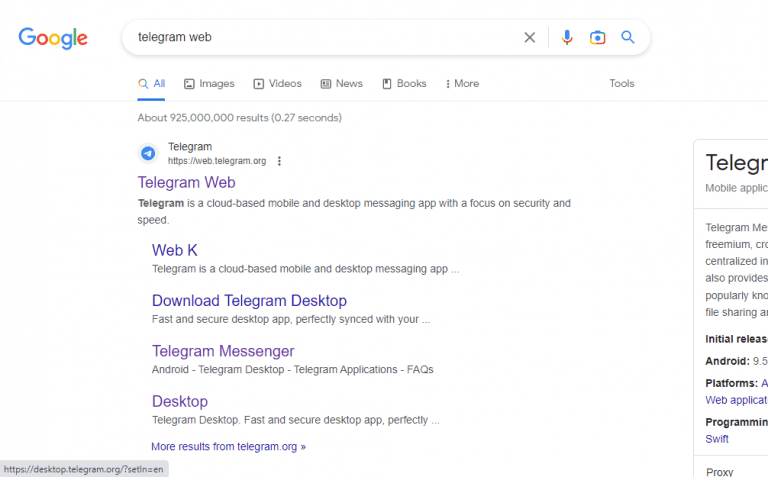Open the Desktop sitelink

(180, 402)
